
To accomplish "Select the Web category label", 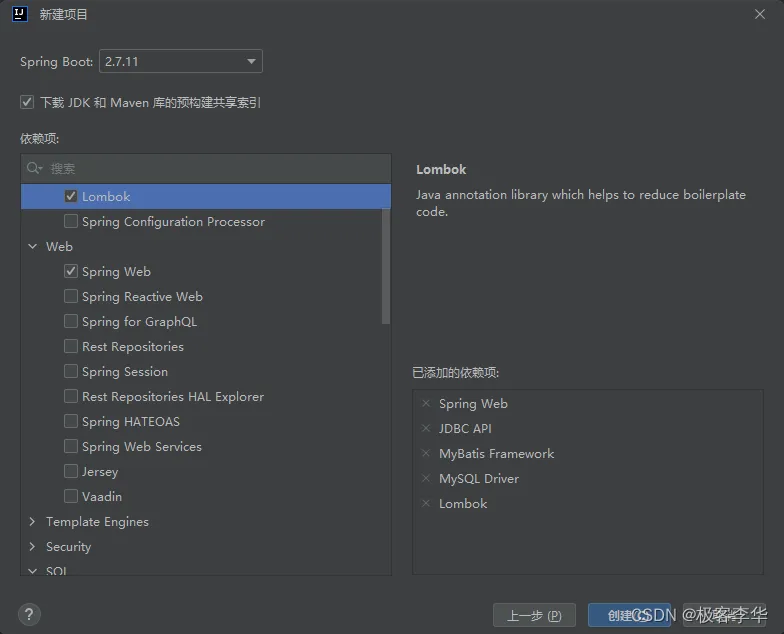I will click(x=60, y=246).
